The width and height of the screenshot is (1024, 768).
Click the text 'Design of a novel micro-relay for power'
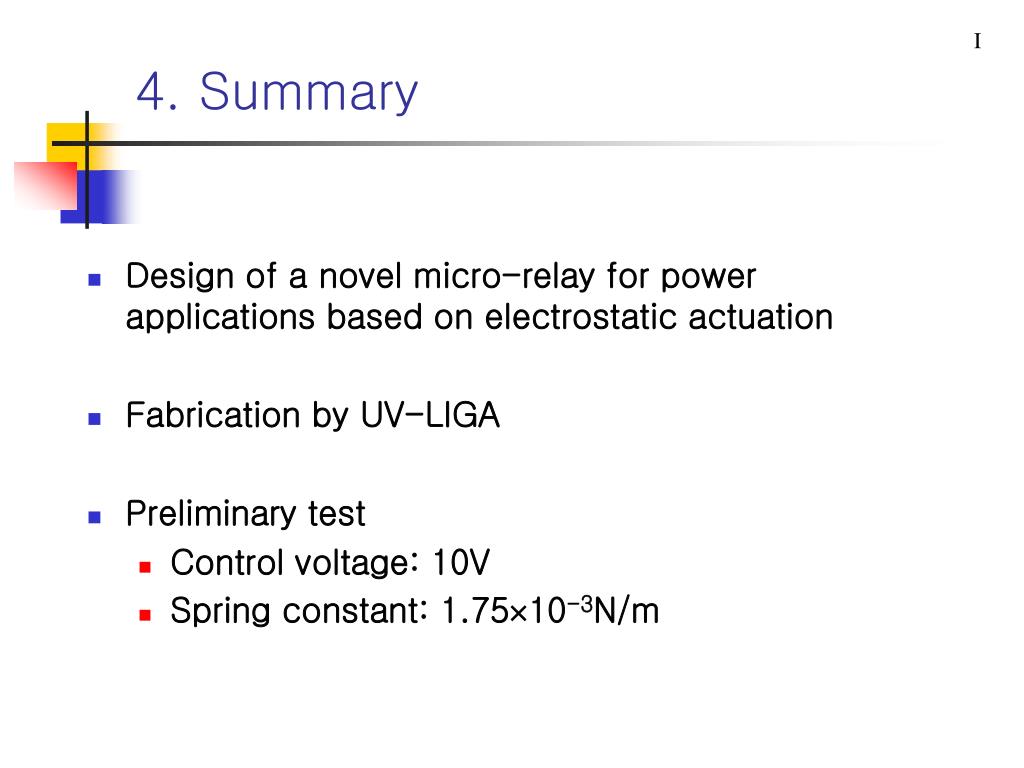[x=441, y=276]
